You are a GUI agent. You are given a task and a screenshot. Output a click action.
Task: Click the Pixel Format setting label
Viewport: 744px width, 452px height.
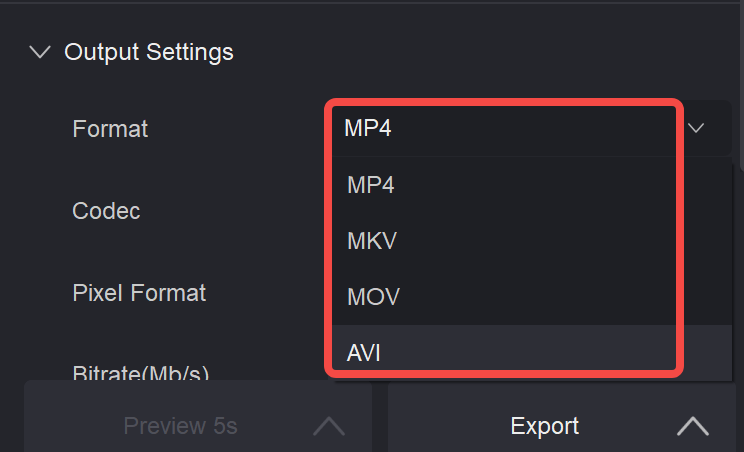coord(139,293)
